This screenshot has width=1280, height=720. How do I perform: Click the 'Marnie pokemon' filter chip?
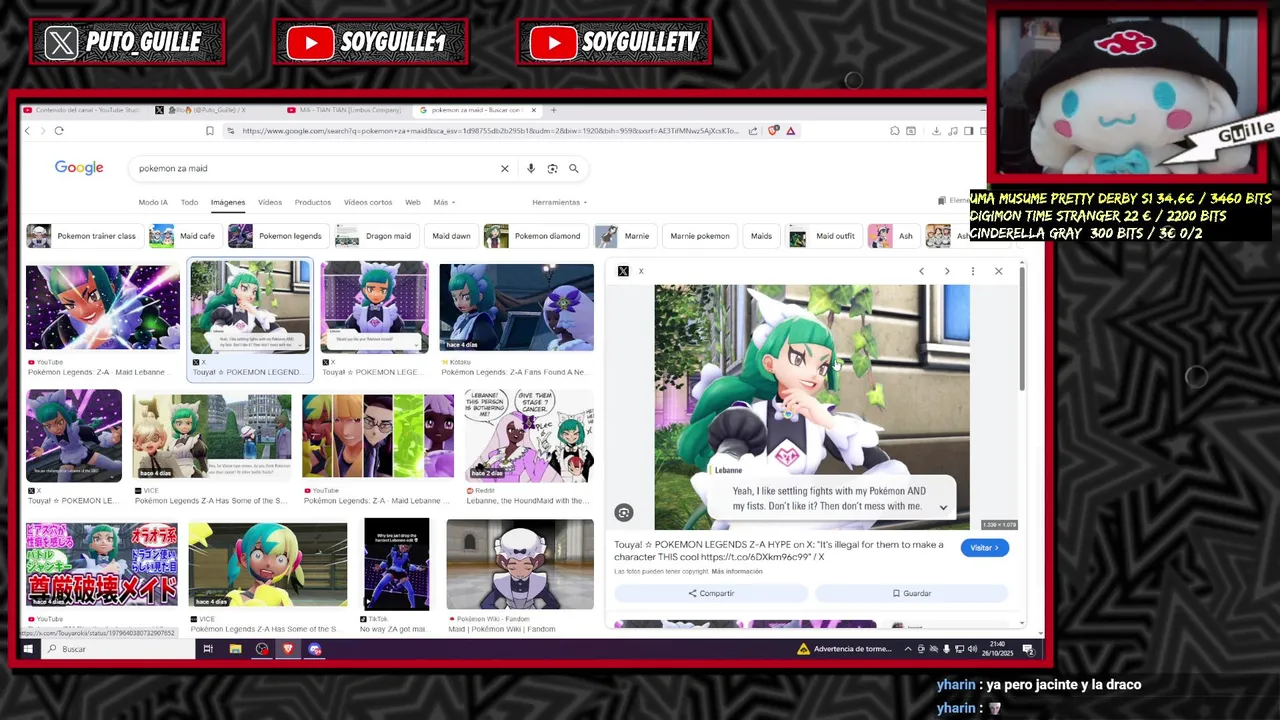click(700, 236)
